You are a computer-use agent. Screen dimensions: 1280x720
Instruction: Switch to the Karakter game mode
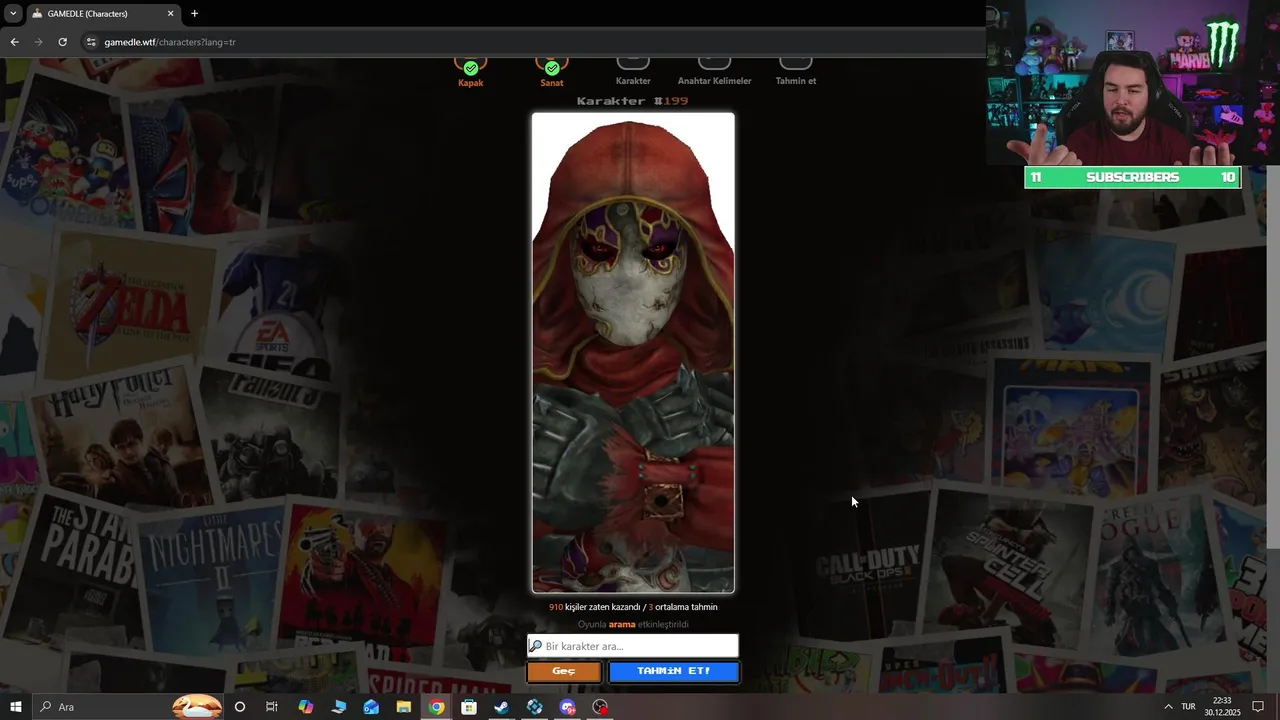tap(633, 72)
